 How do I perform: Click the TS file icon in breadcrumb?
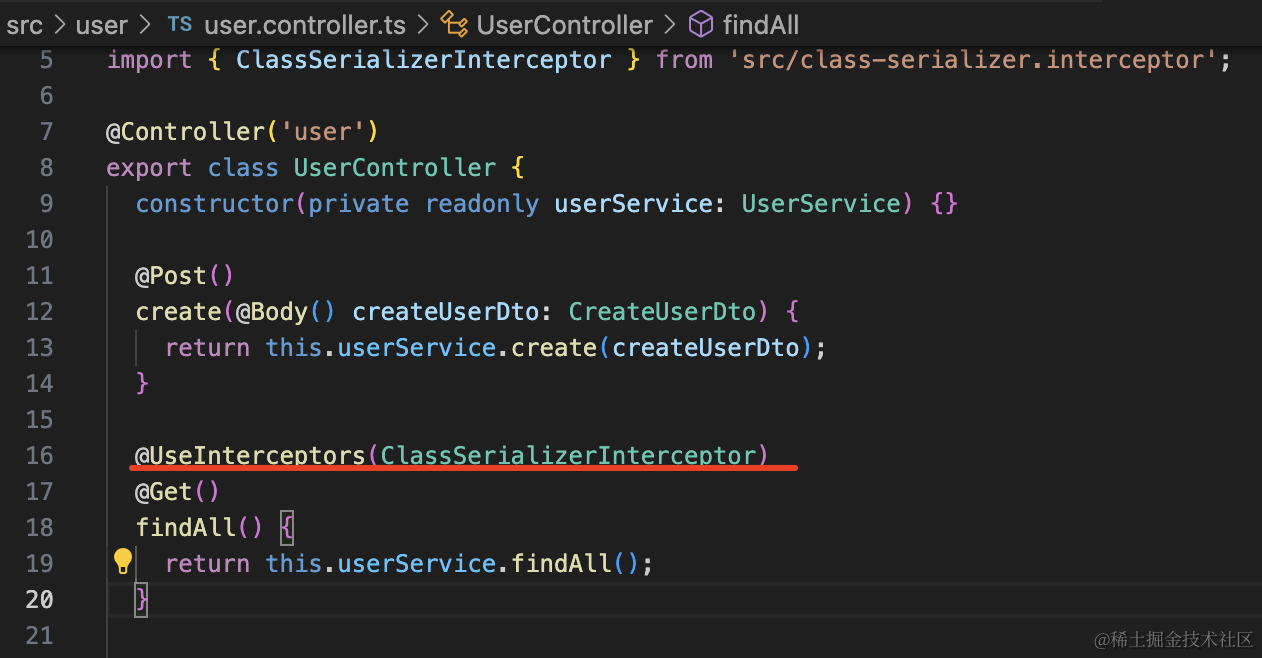point(180,25)
